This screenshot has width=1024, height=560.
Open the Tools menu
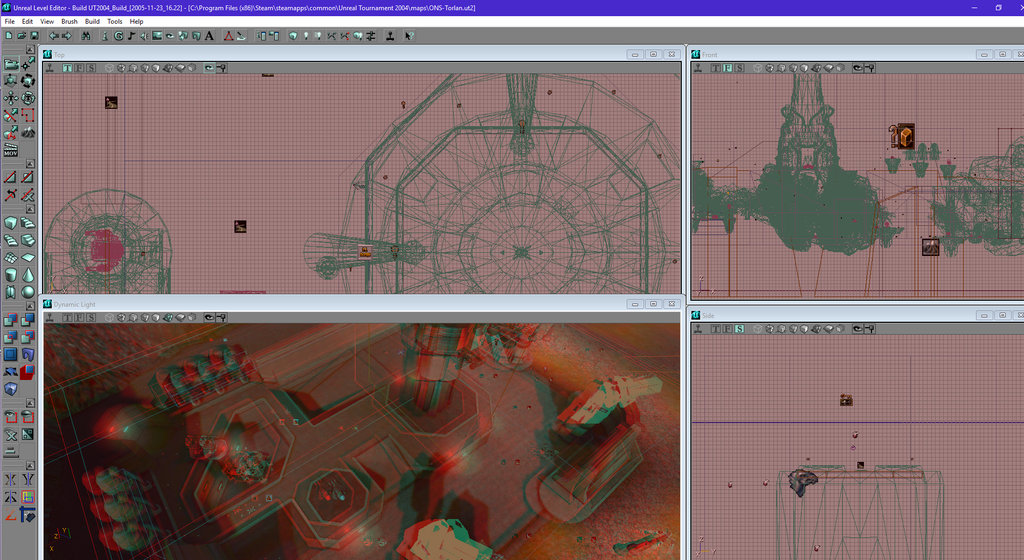coord(114,22)
